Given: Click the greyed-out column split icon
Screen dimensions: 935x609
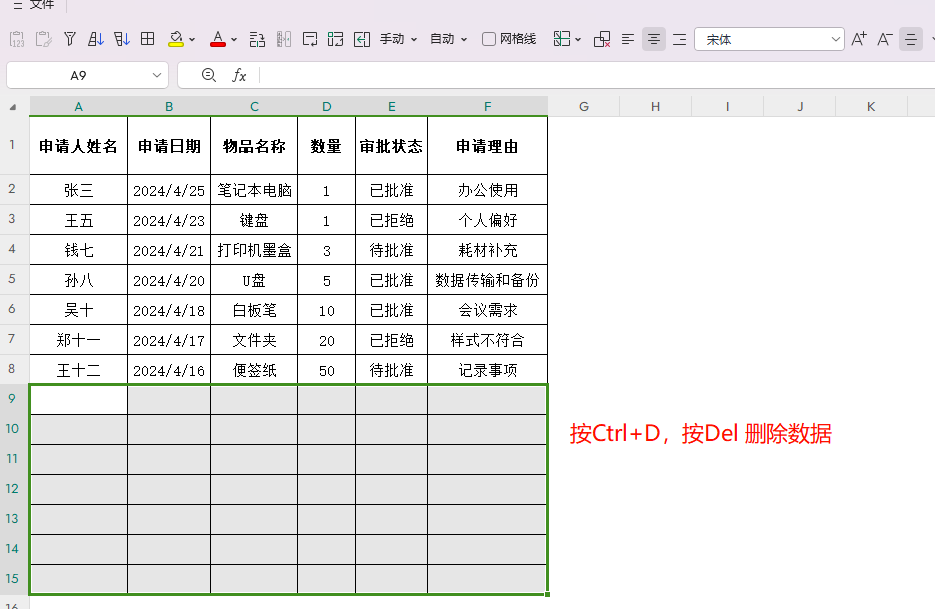Looking at the screenshot, I should pos(284,39).
